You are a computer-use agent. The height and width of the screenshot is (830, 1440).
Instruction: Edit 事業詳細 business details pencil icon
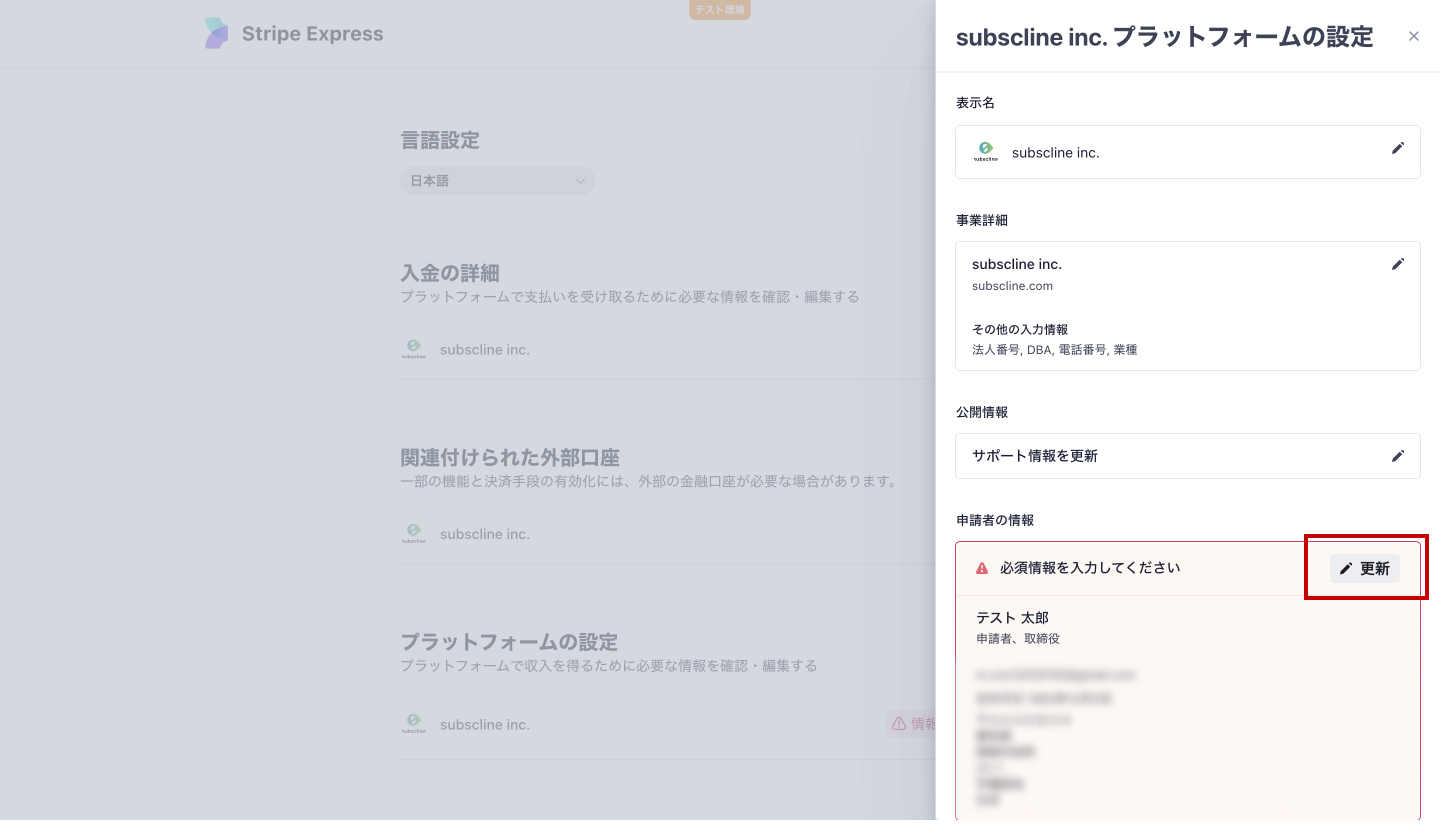[x=1398, y=264]
